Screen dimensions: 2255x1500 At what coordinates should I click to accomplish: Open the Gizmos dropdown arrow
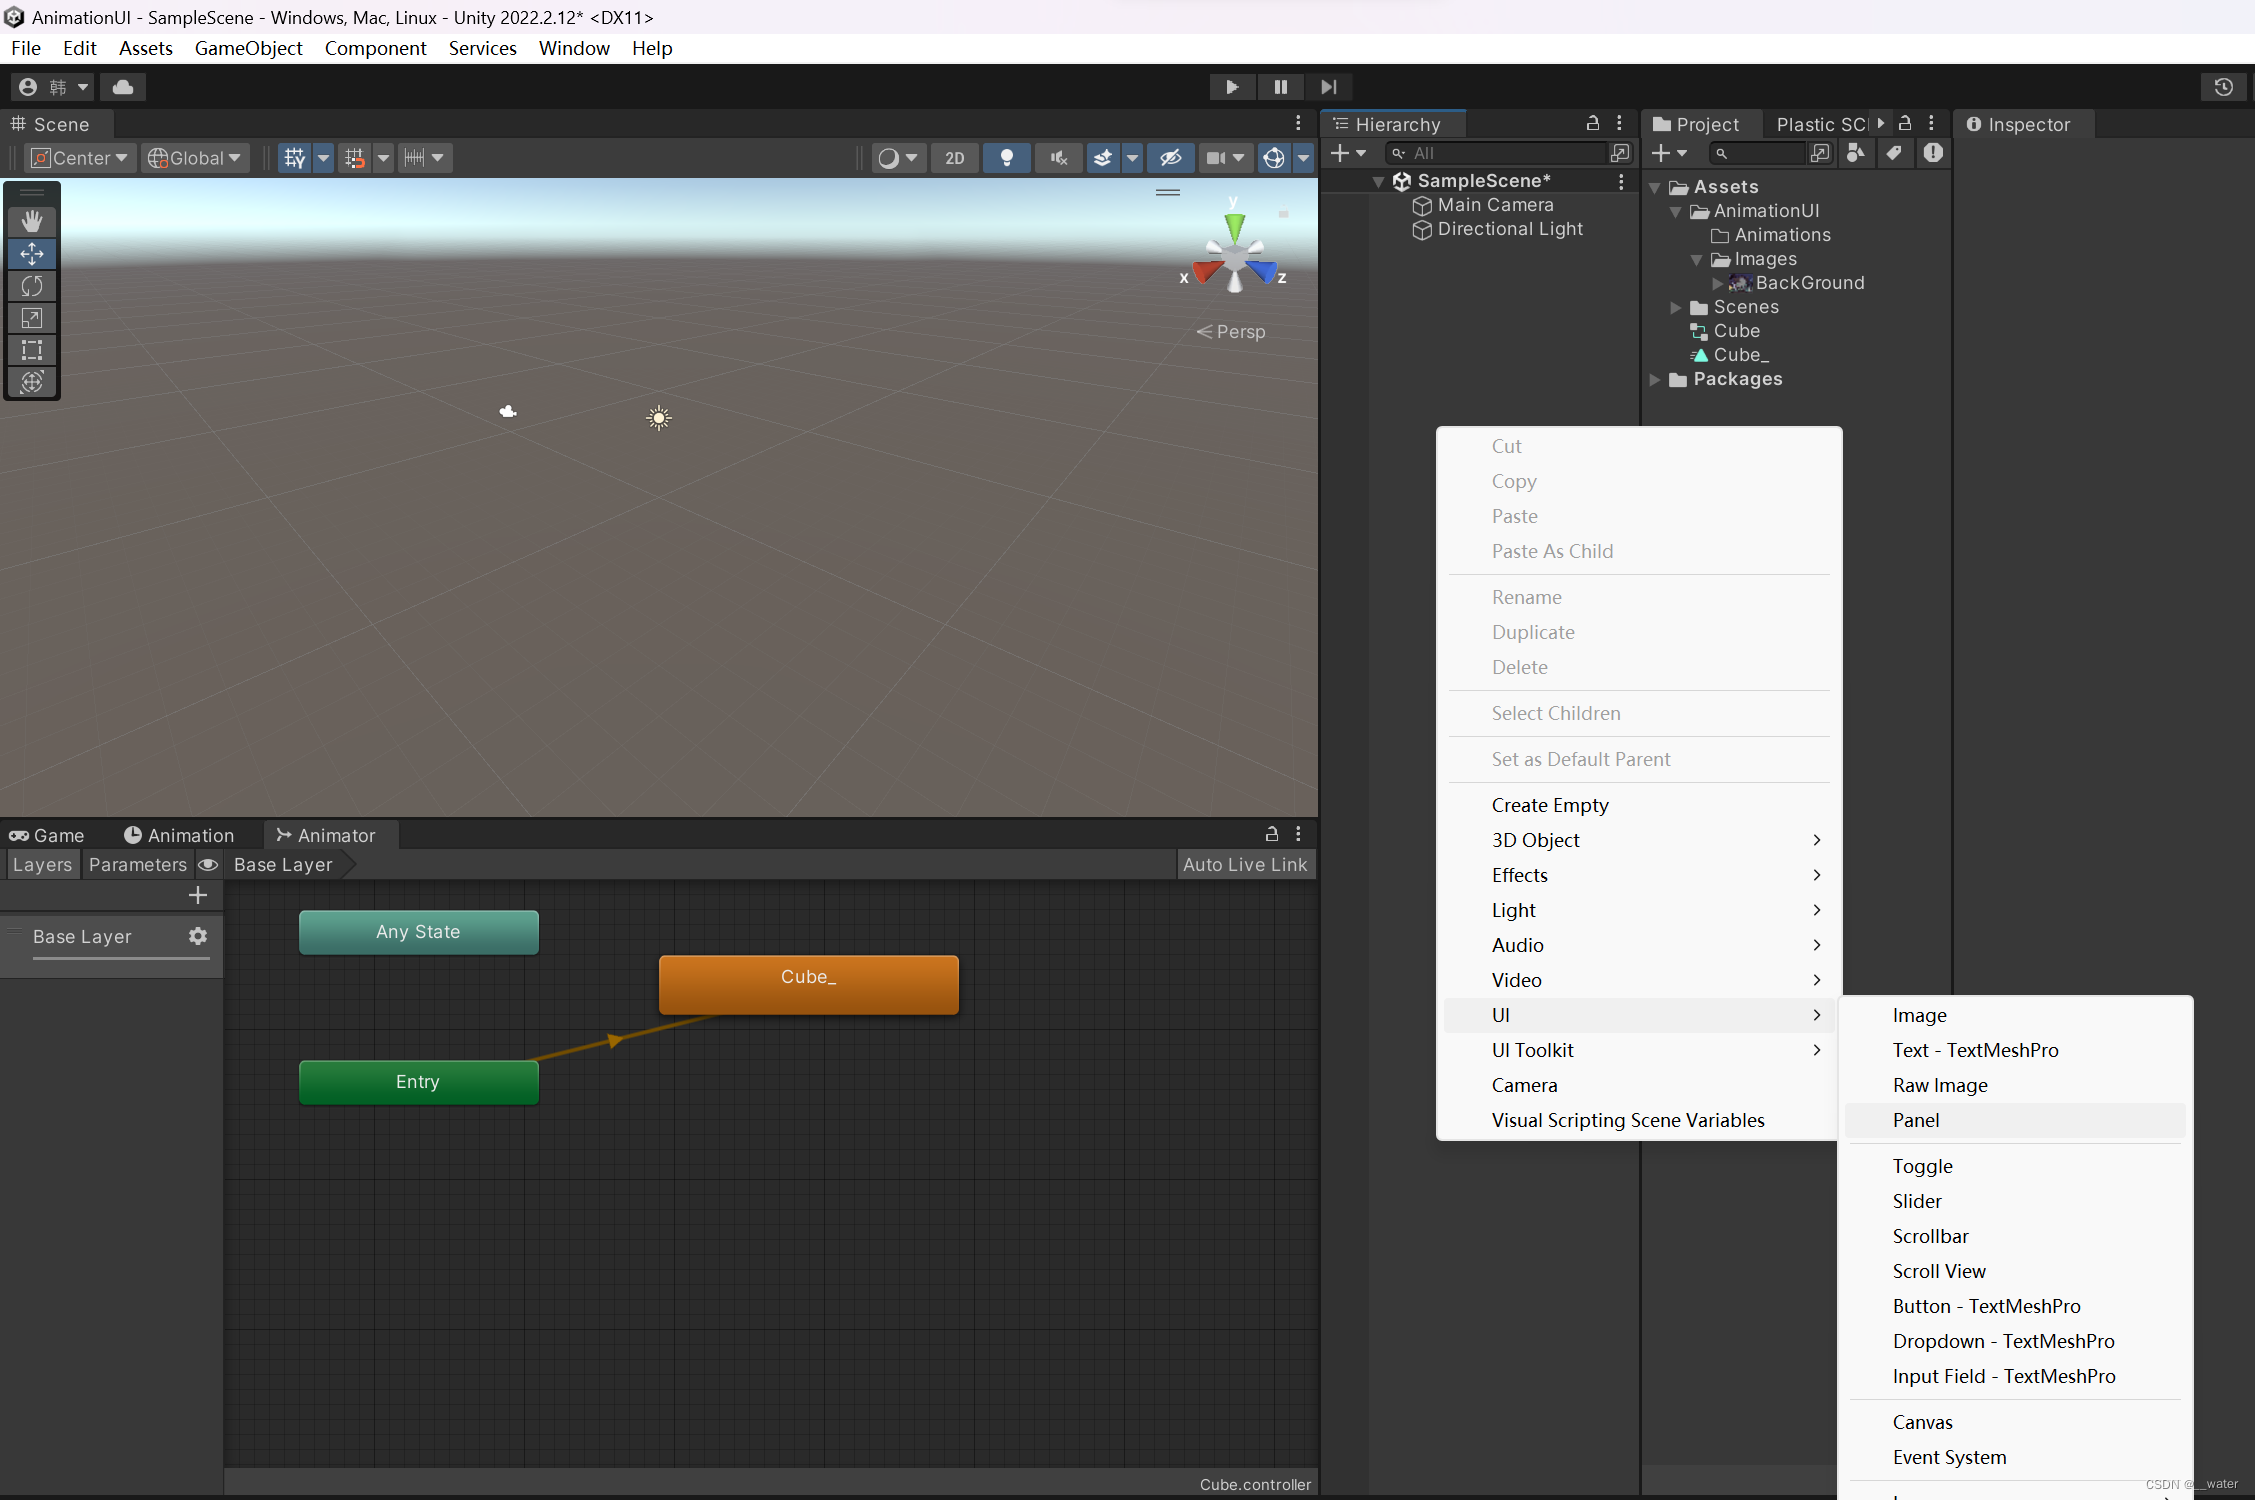[1303, 158]
